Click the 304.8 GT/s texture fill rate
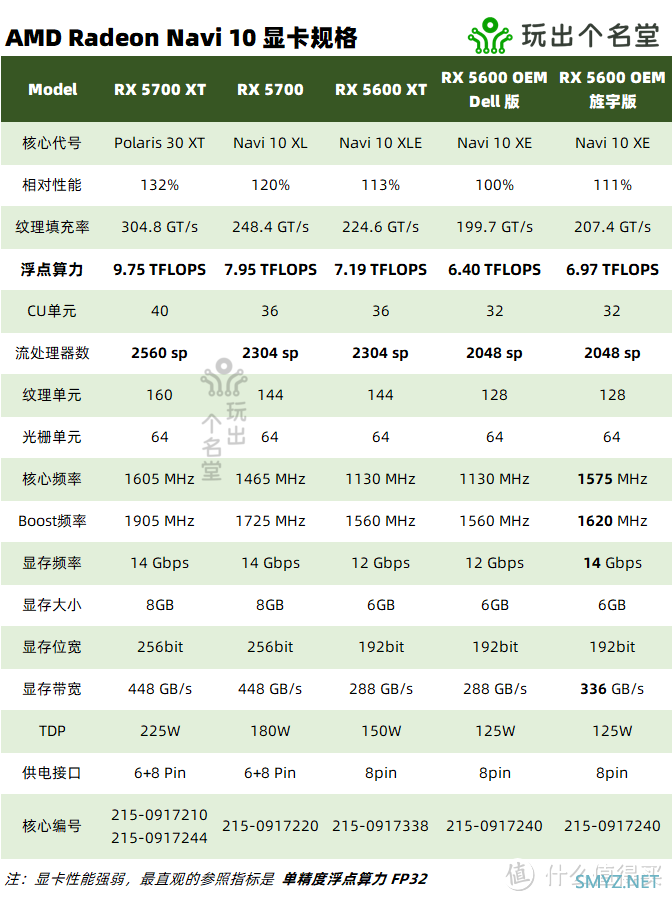The height and width of the screenshot is (901, 672). (159, 227)
